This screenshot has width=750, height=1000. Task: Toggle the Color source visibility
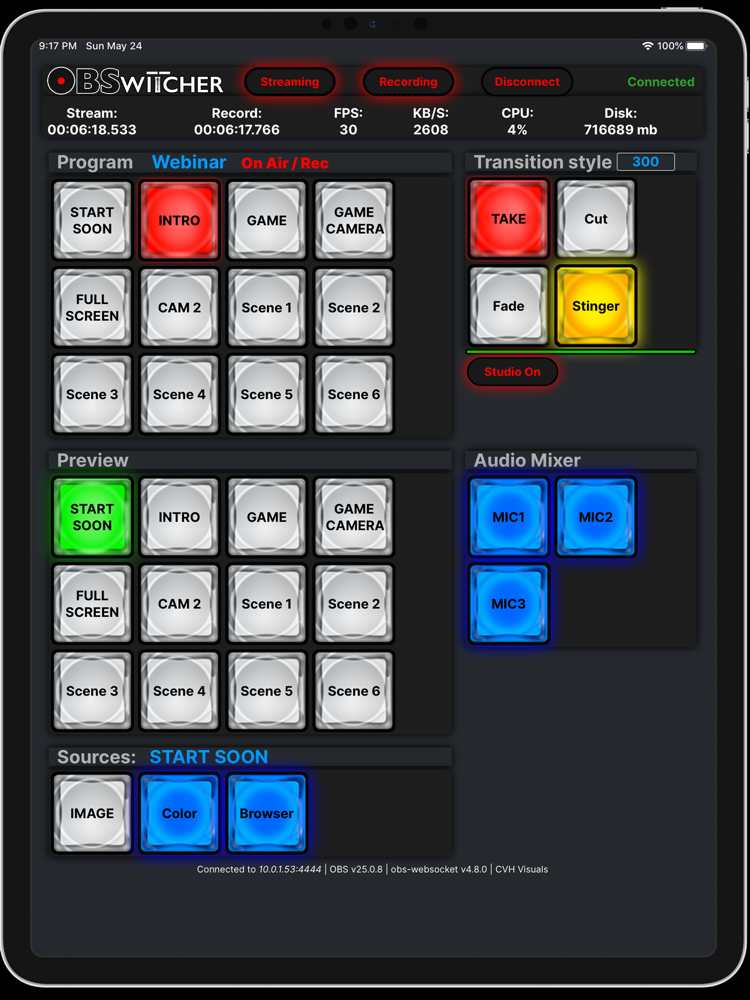point(179,814)
